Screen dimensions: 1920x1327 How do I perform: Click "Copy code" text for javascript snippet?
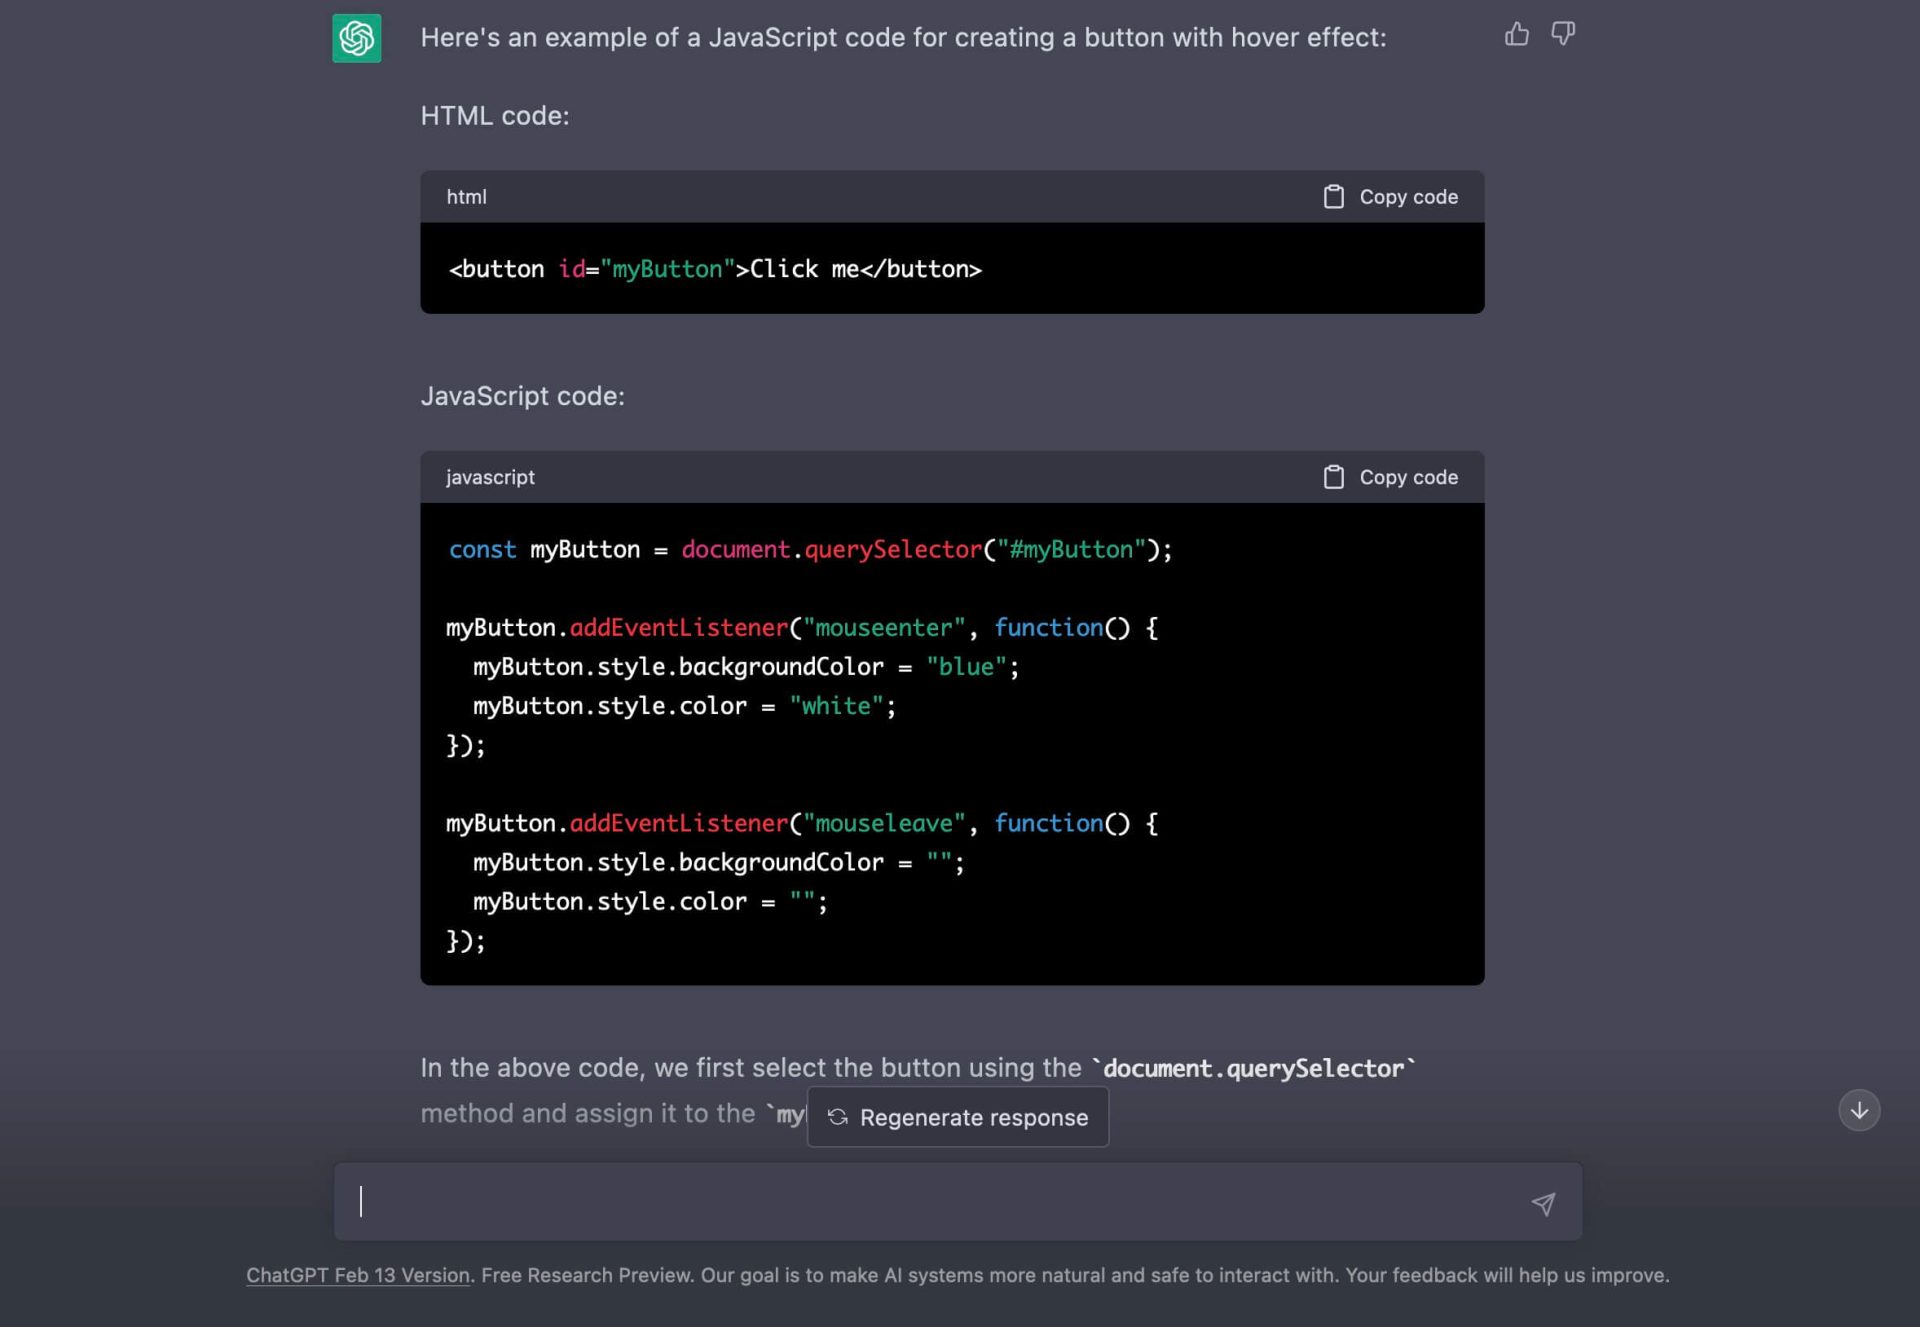1408,477
